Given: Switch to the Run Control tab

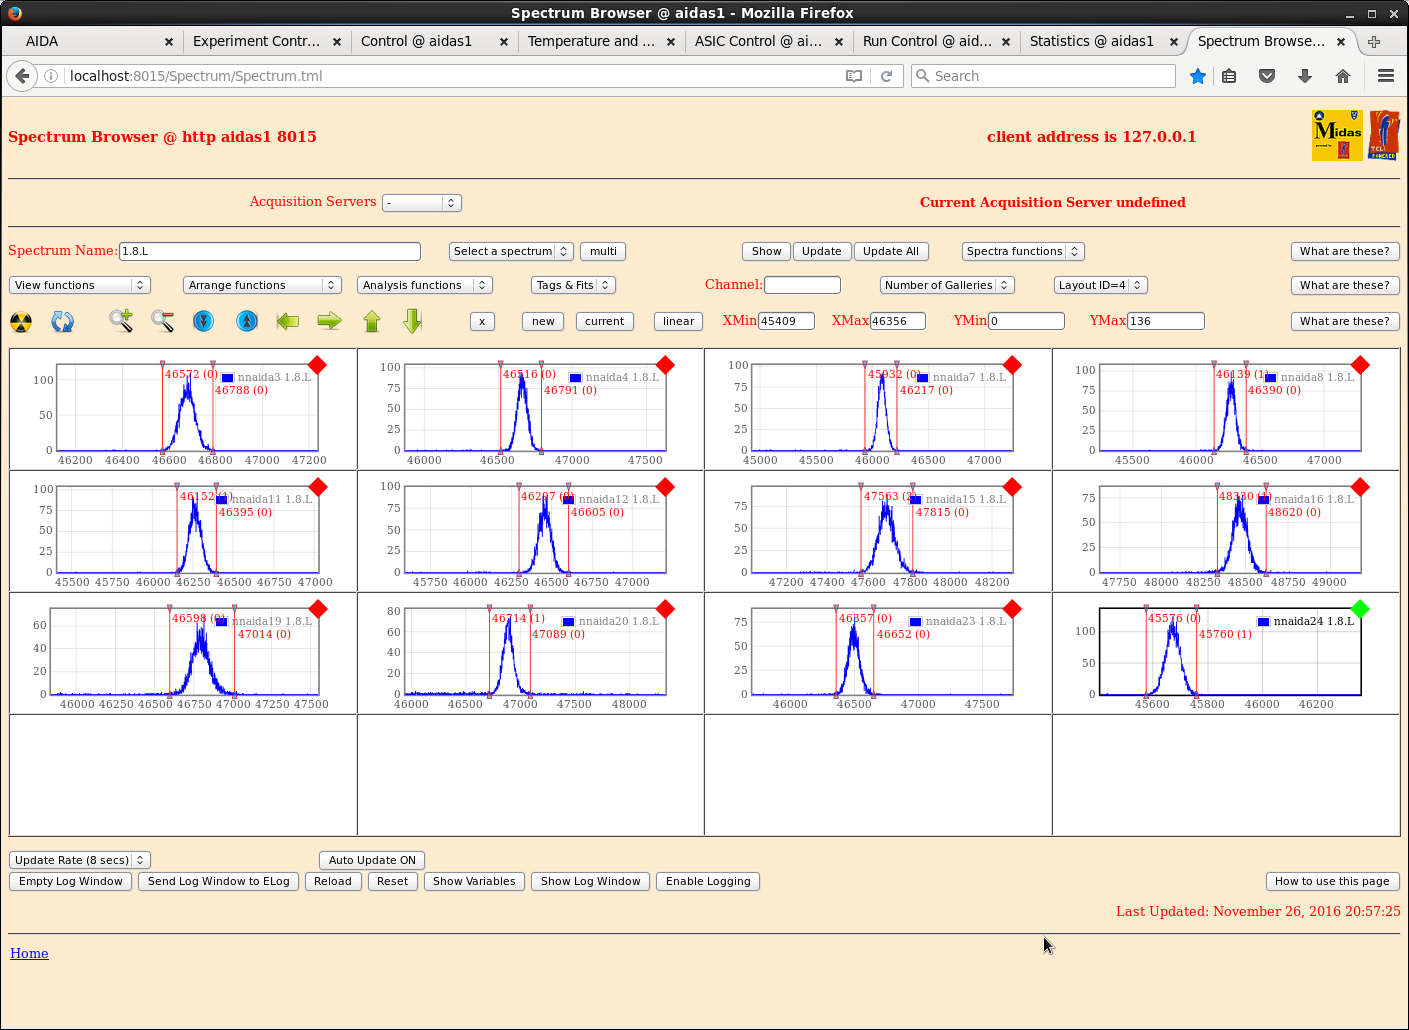Looking at the screenshot, I should click(926, 41).
